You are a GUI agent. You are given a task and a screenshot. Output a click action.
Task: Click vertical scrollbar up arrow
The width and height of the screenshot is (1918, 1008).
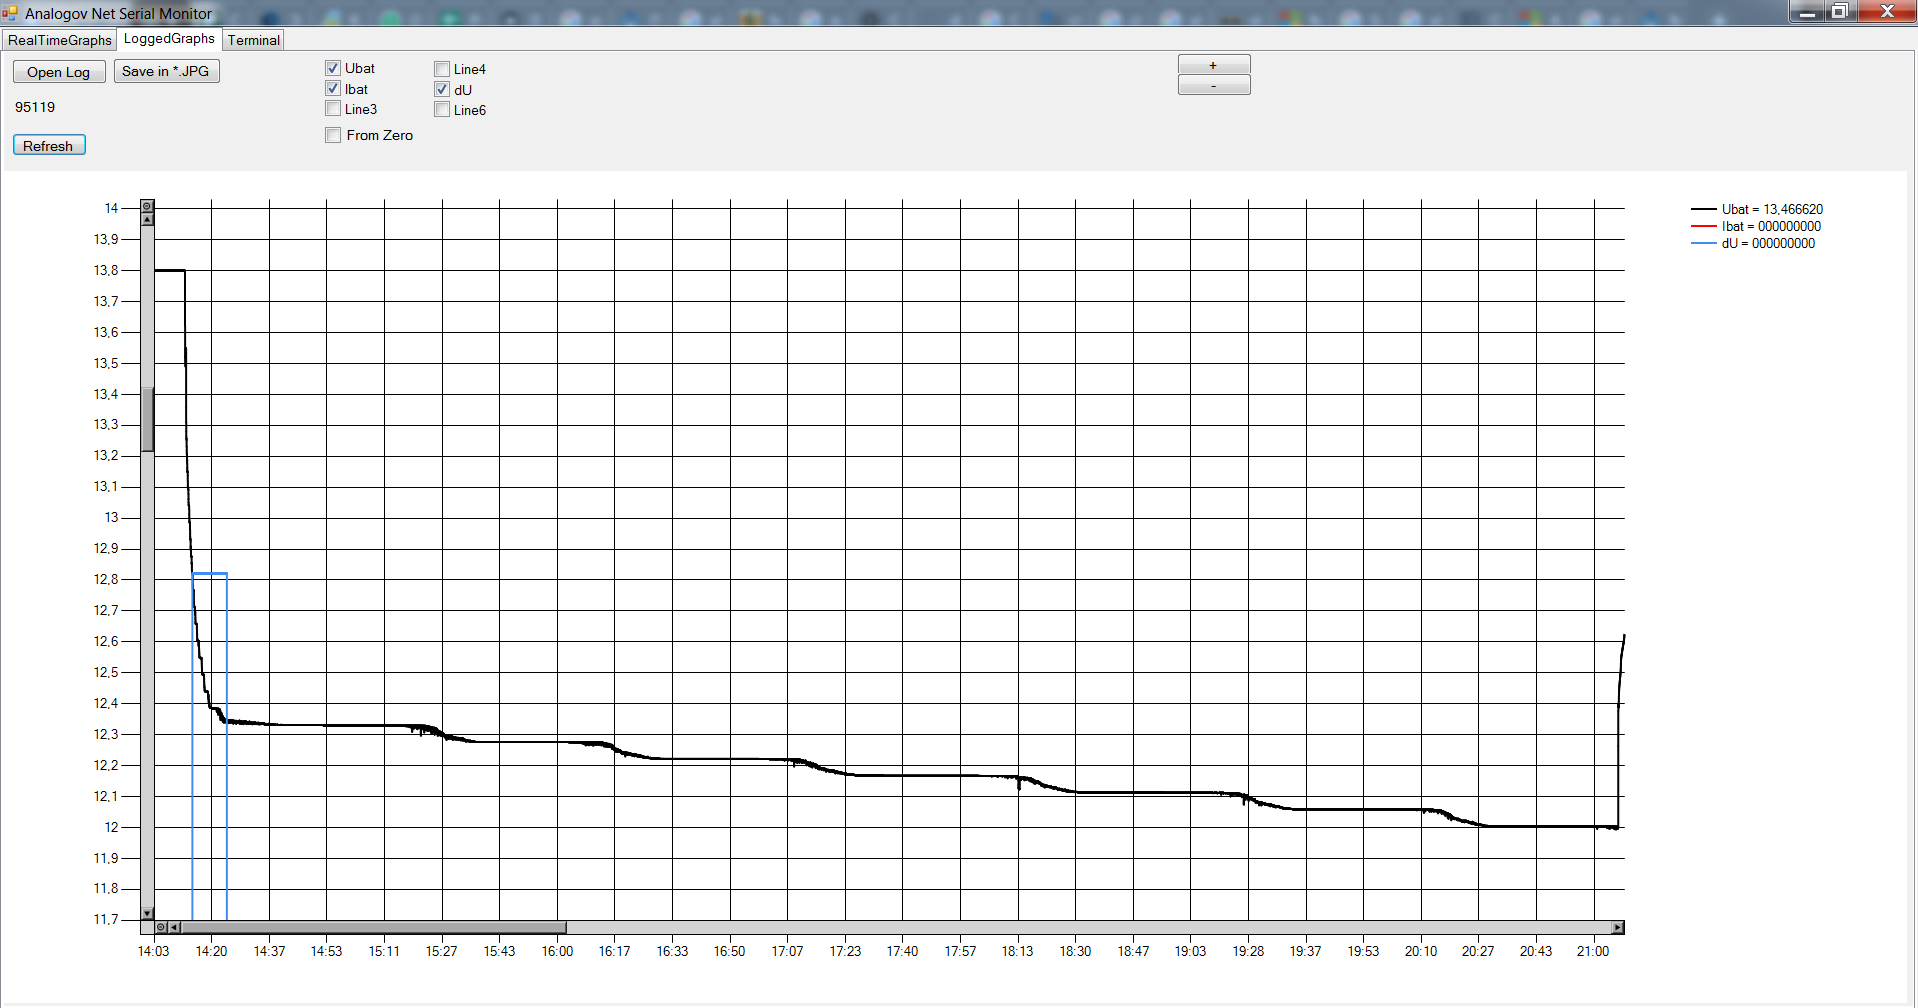point(147,219)
